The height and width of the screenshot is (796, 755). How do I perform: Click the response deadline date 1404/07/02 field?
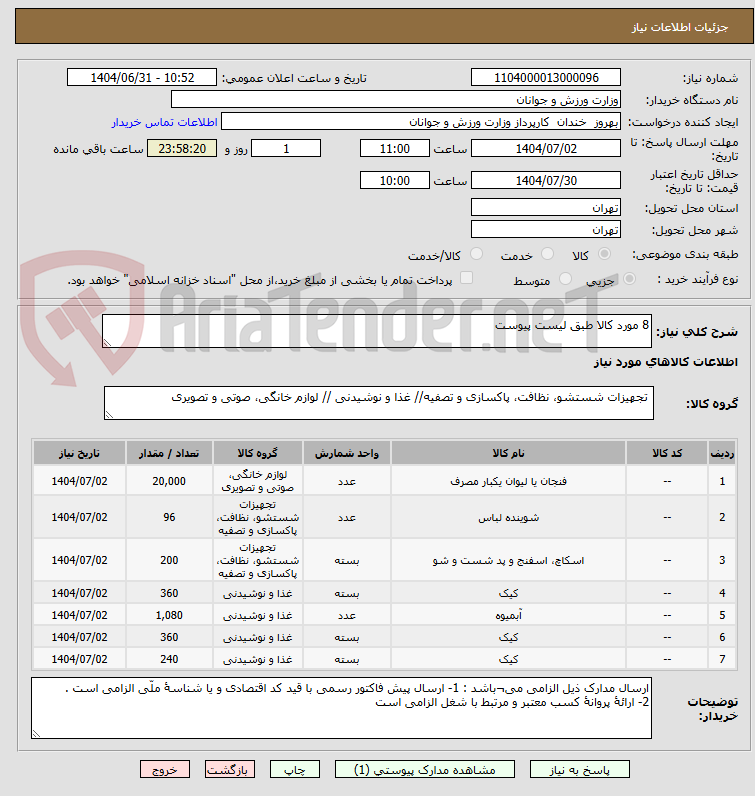tap(546, 148)
